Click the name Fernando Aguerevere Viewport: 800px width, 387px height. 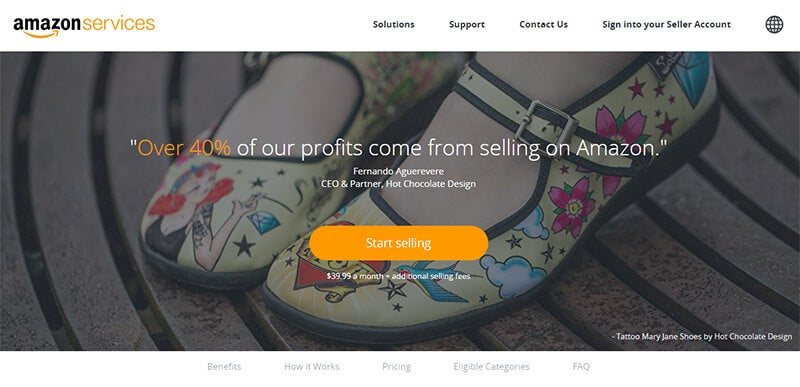click(398, 171)
